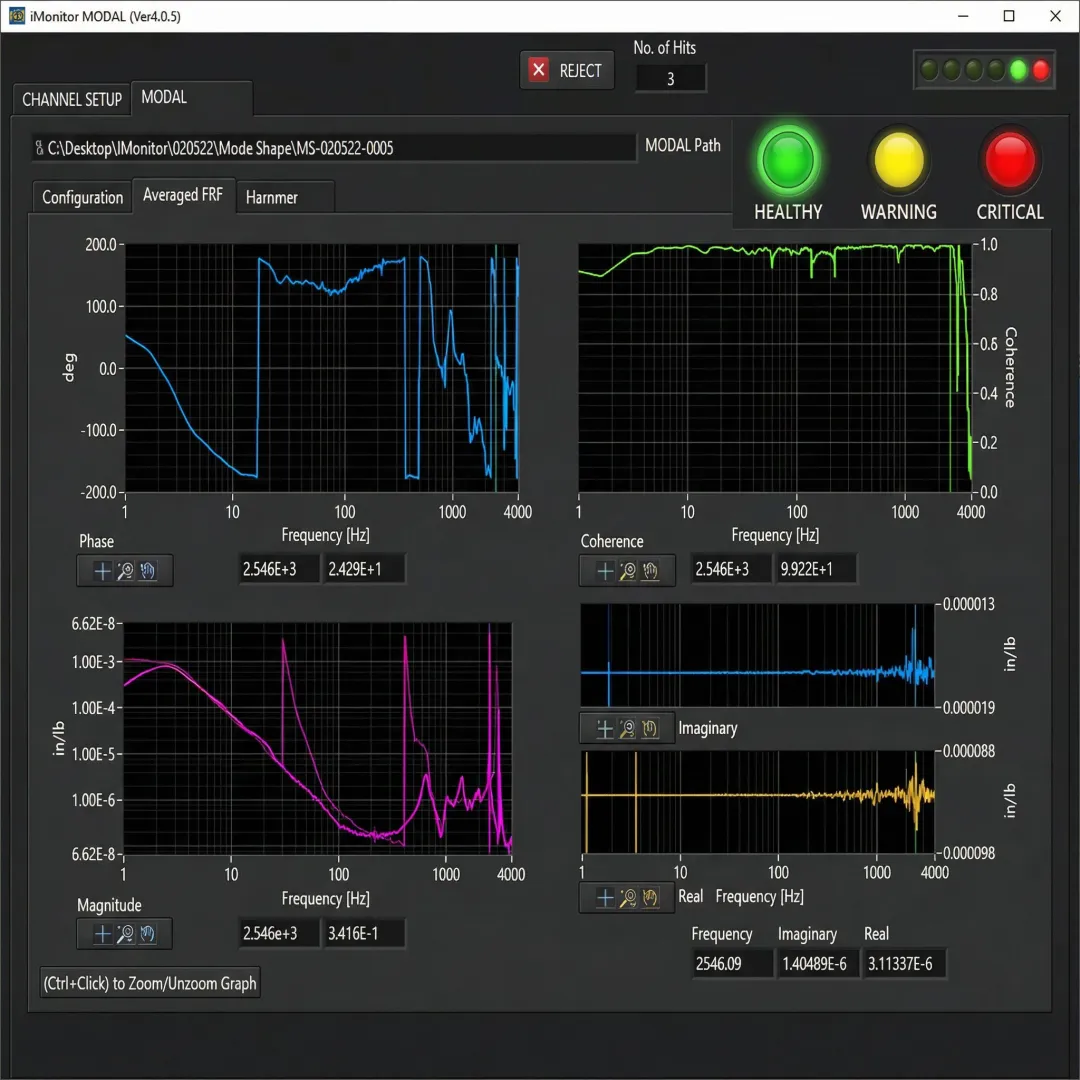Screen dimensions: 1080x1080
Task: Select the Averaged FRF sub-tab
Action: (183, 195)
